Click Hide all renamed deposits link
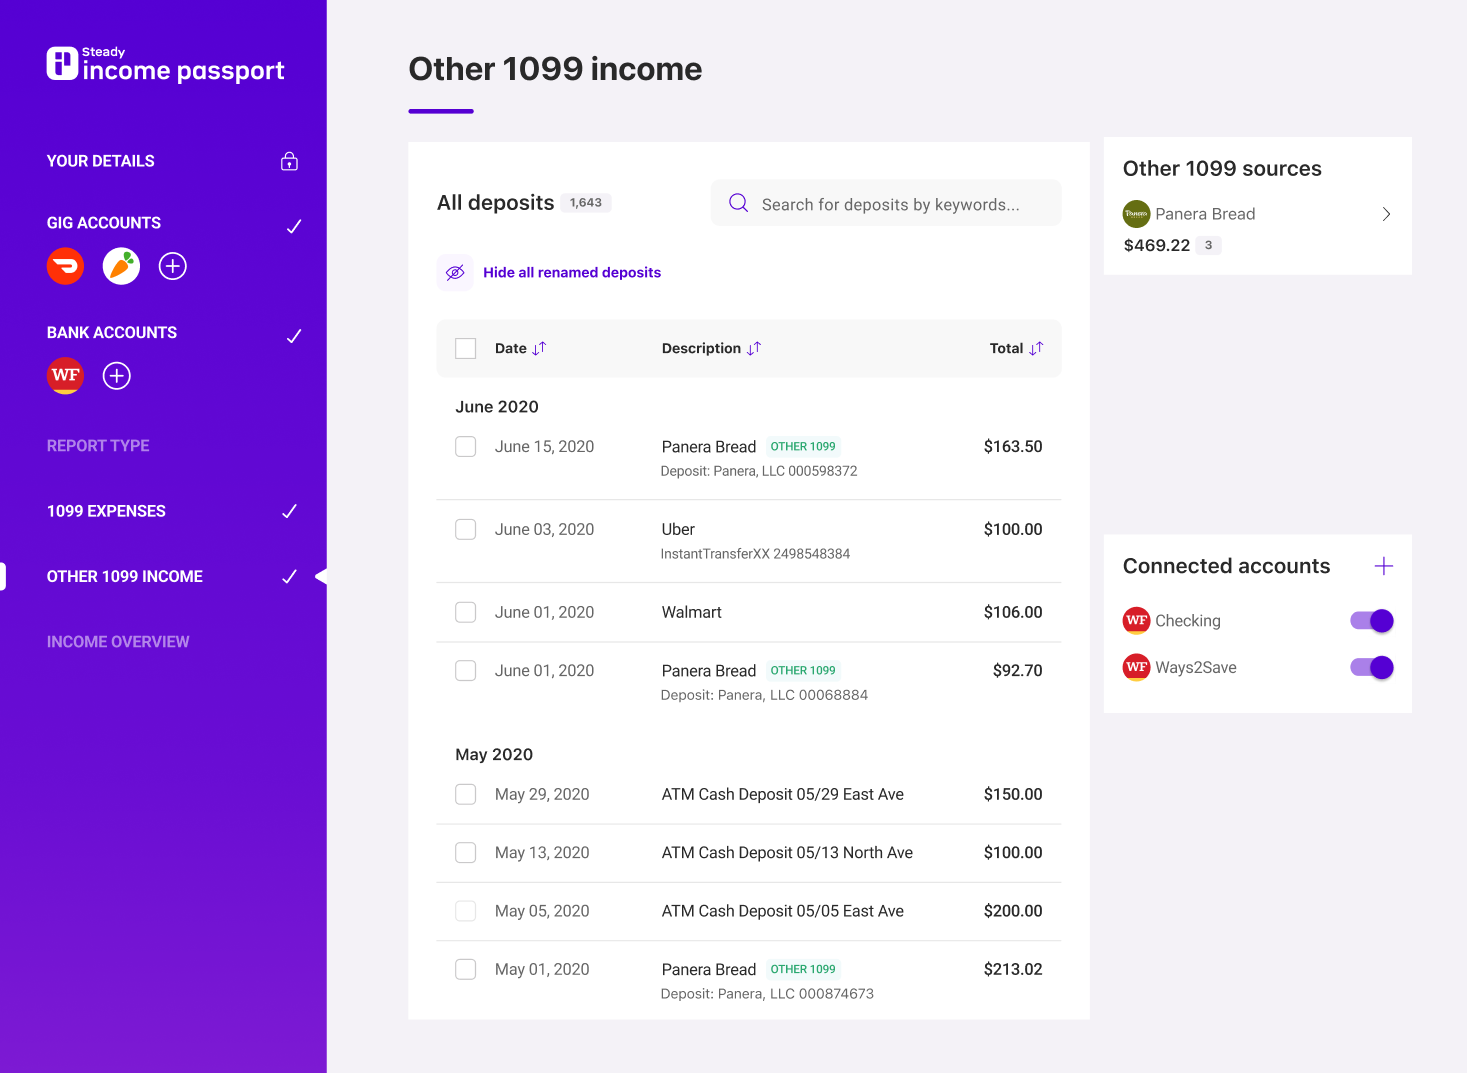This screenshot has height=1073, width=1467. 572,272
